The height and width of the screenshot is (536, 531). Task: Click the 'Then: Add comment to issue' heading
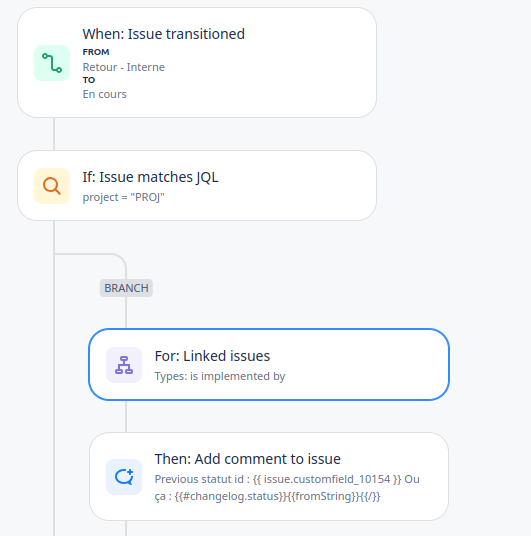click(x=248, y=459)
